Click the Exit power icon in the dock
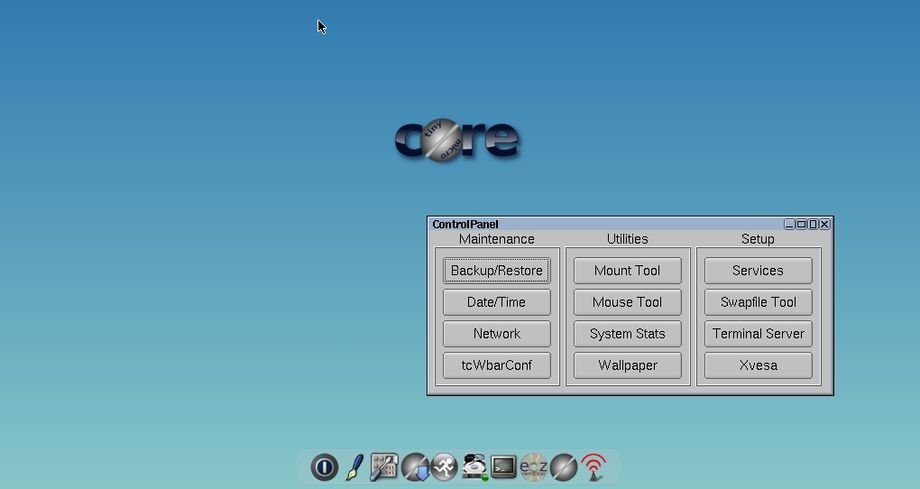920x489 pixels. 324,467
